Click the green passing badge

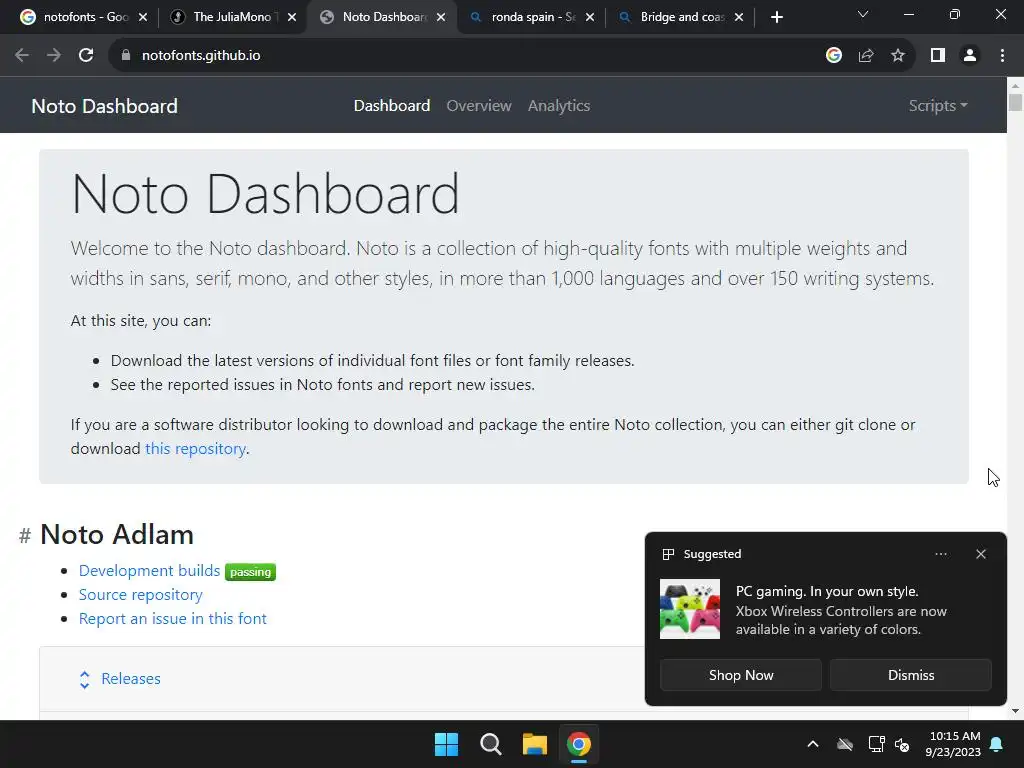pos(250,572)
